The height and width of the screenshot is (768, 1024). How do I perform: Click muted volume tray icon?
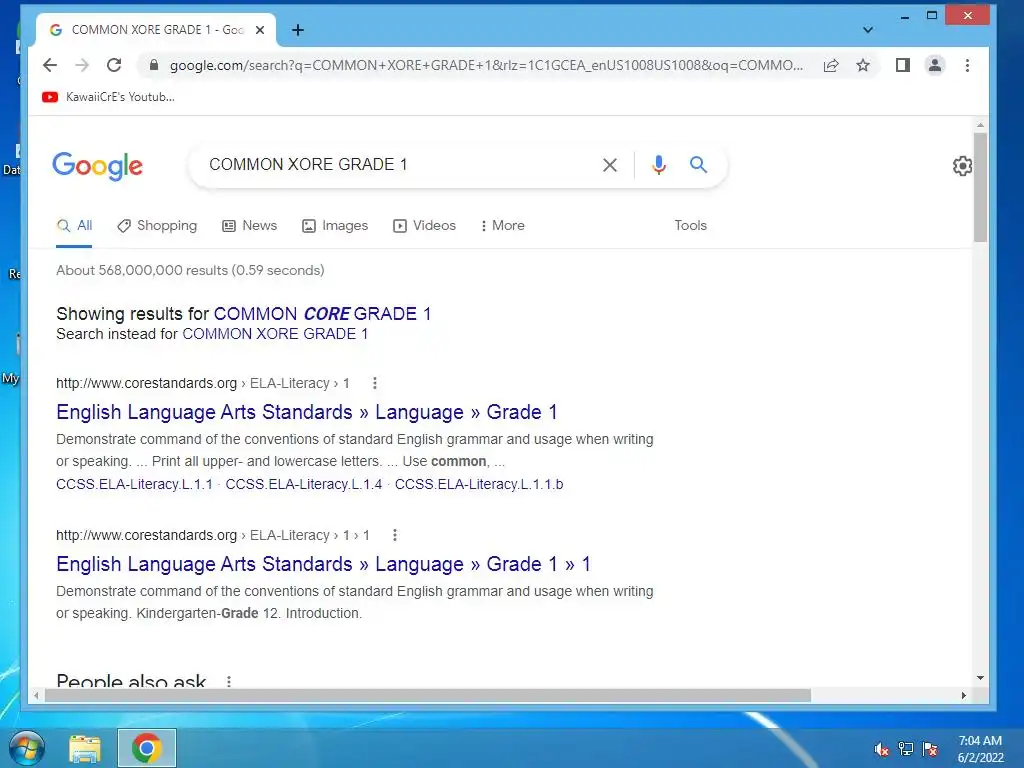[882, 749]
